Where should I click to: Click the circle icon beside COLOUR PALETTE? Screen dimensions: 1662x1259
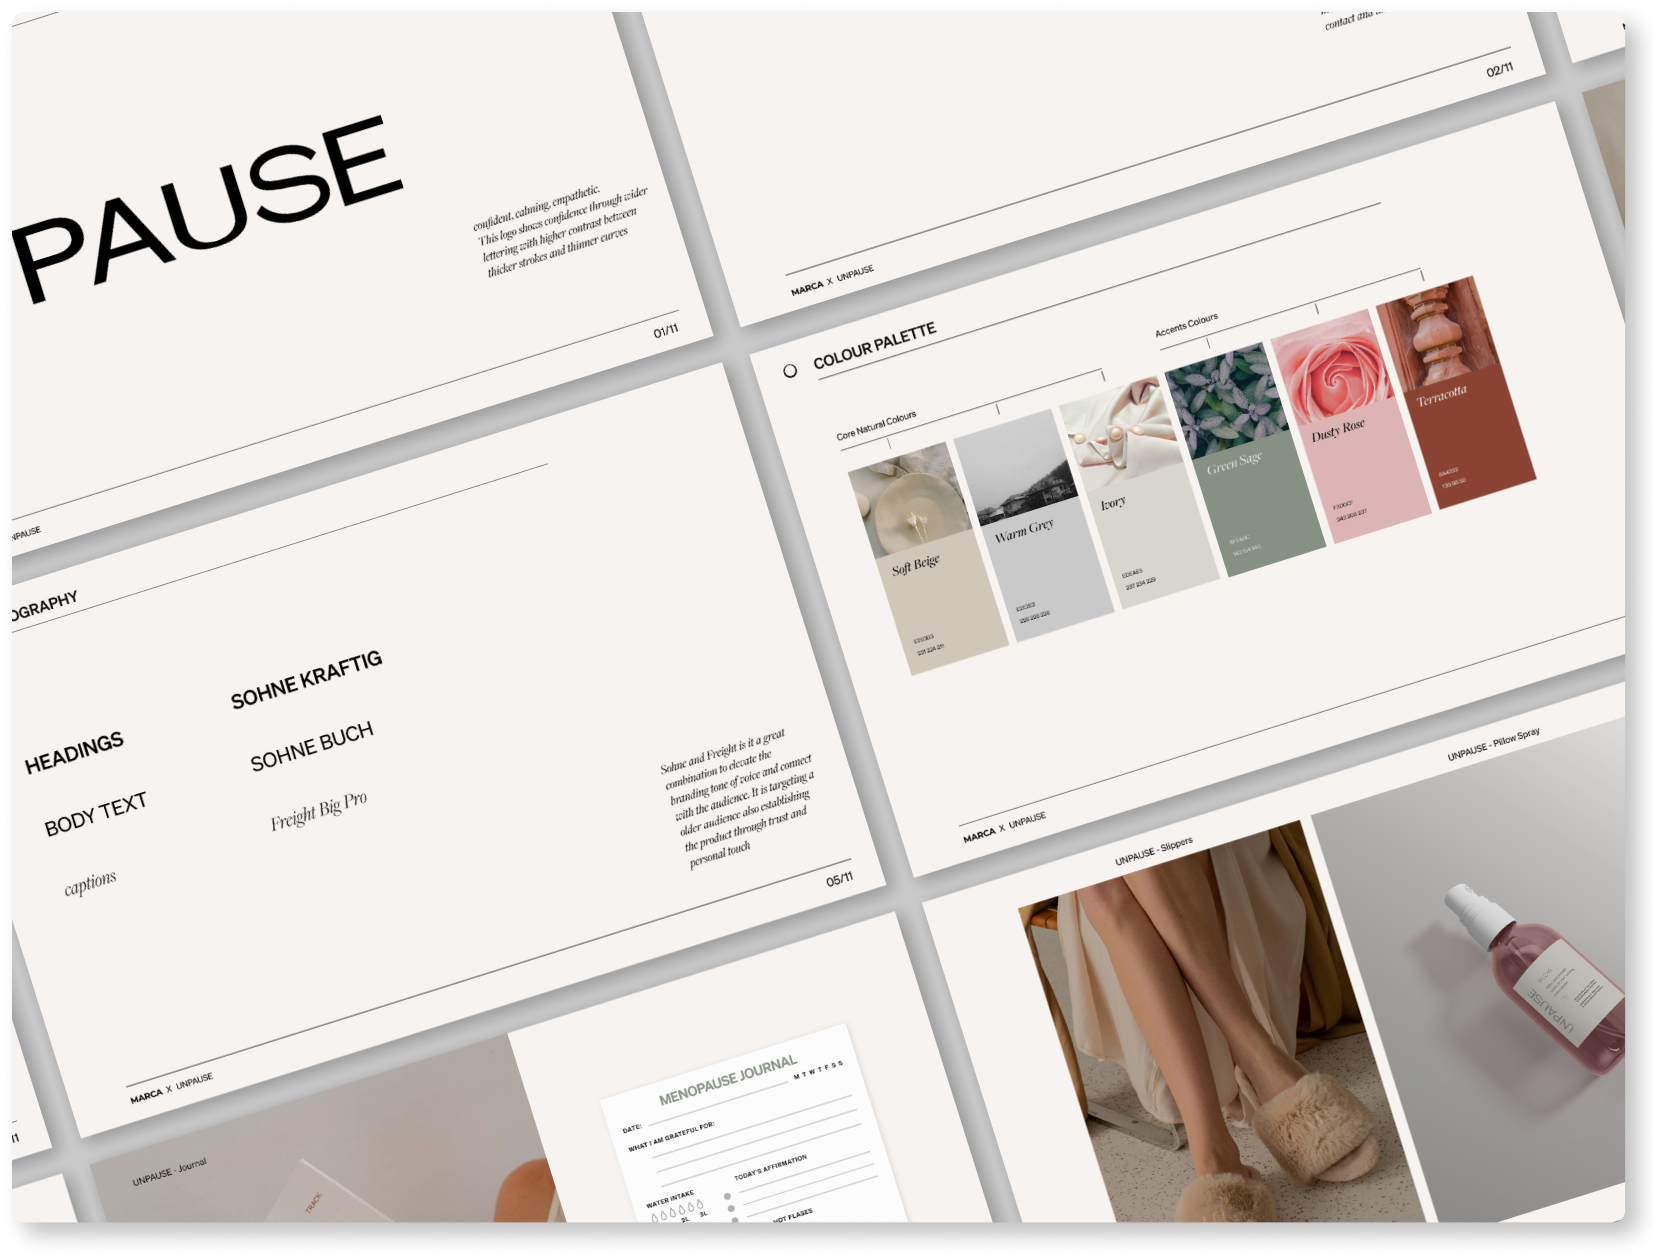790,370
